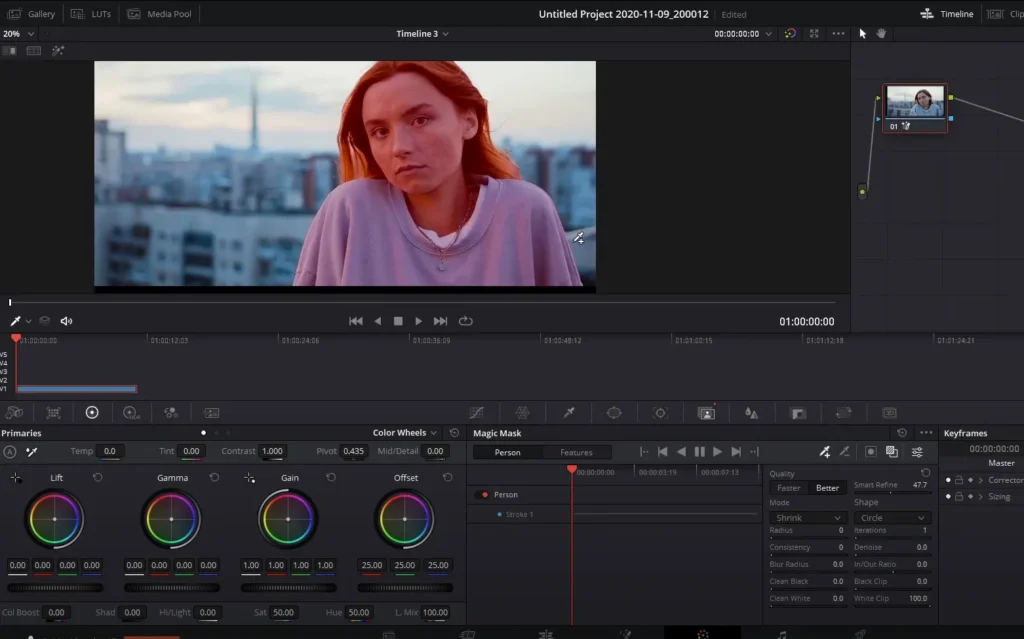Click the add stroke brush tool

[x=824, y=452]
